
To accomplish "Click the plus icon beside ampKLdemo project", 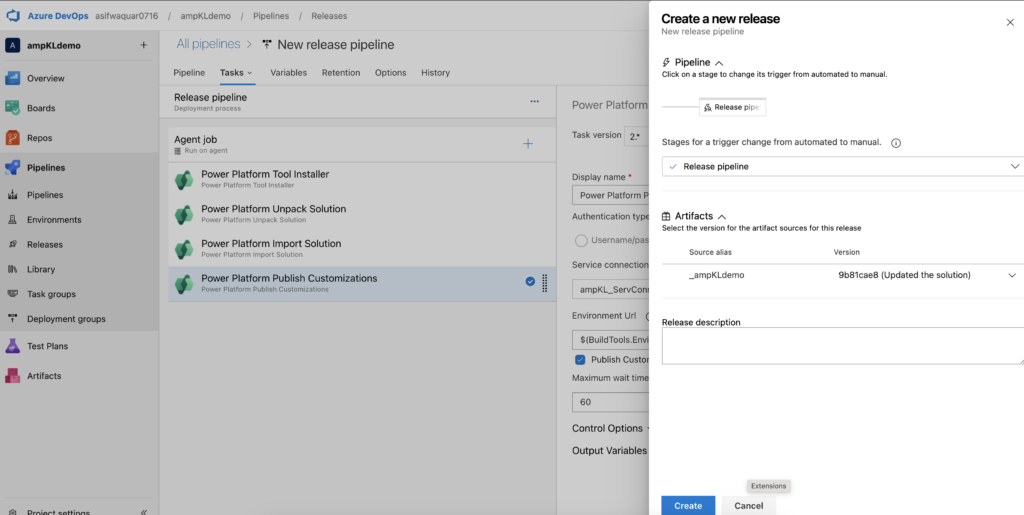I will click(x=144, y=46).
